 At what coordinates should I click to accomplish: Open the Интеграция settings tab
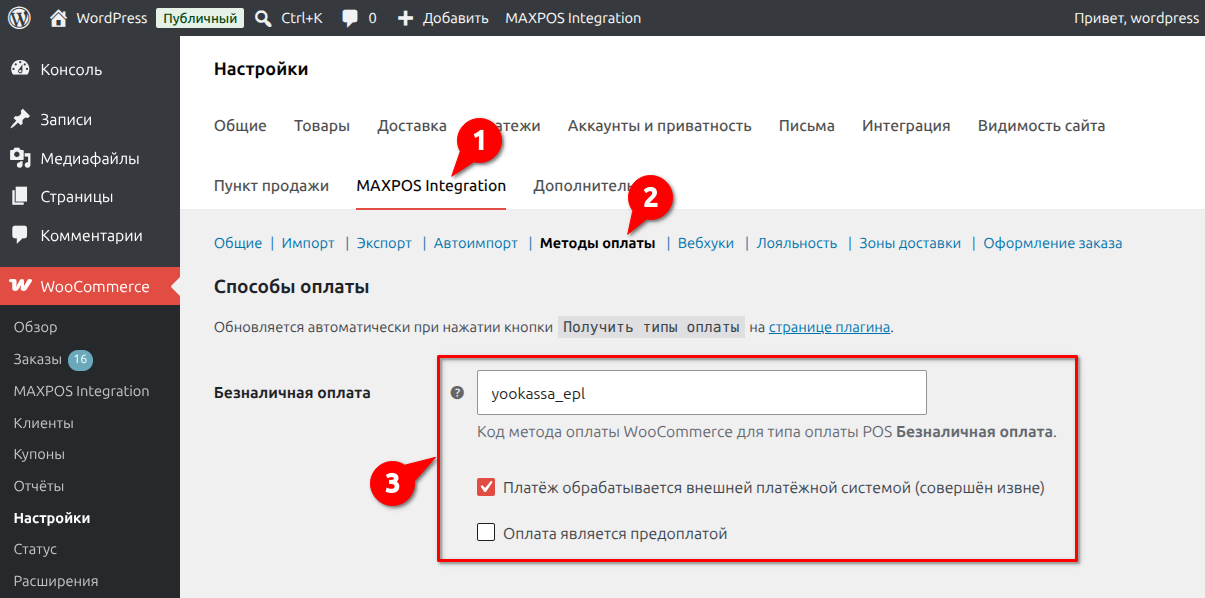(906, 126)
